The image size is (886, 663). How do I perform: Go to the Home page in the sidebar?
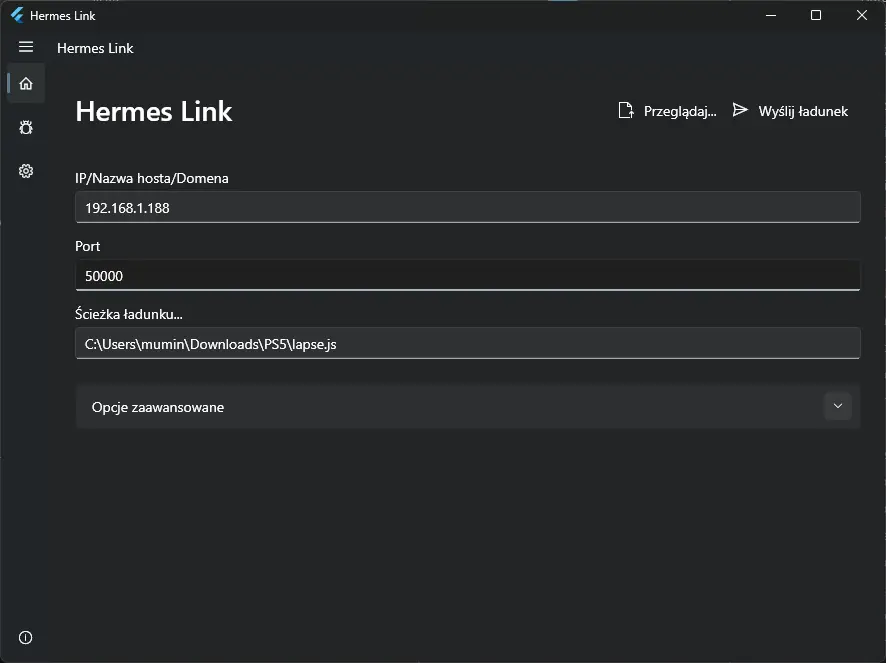26,84
